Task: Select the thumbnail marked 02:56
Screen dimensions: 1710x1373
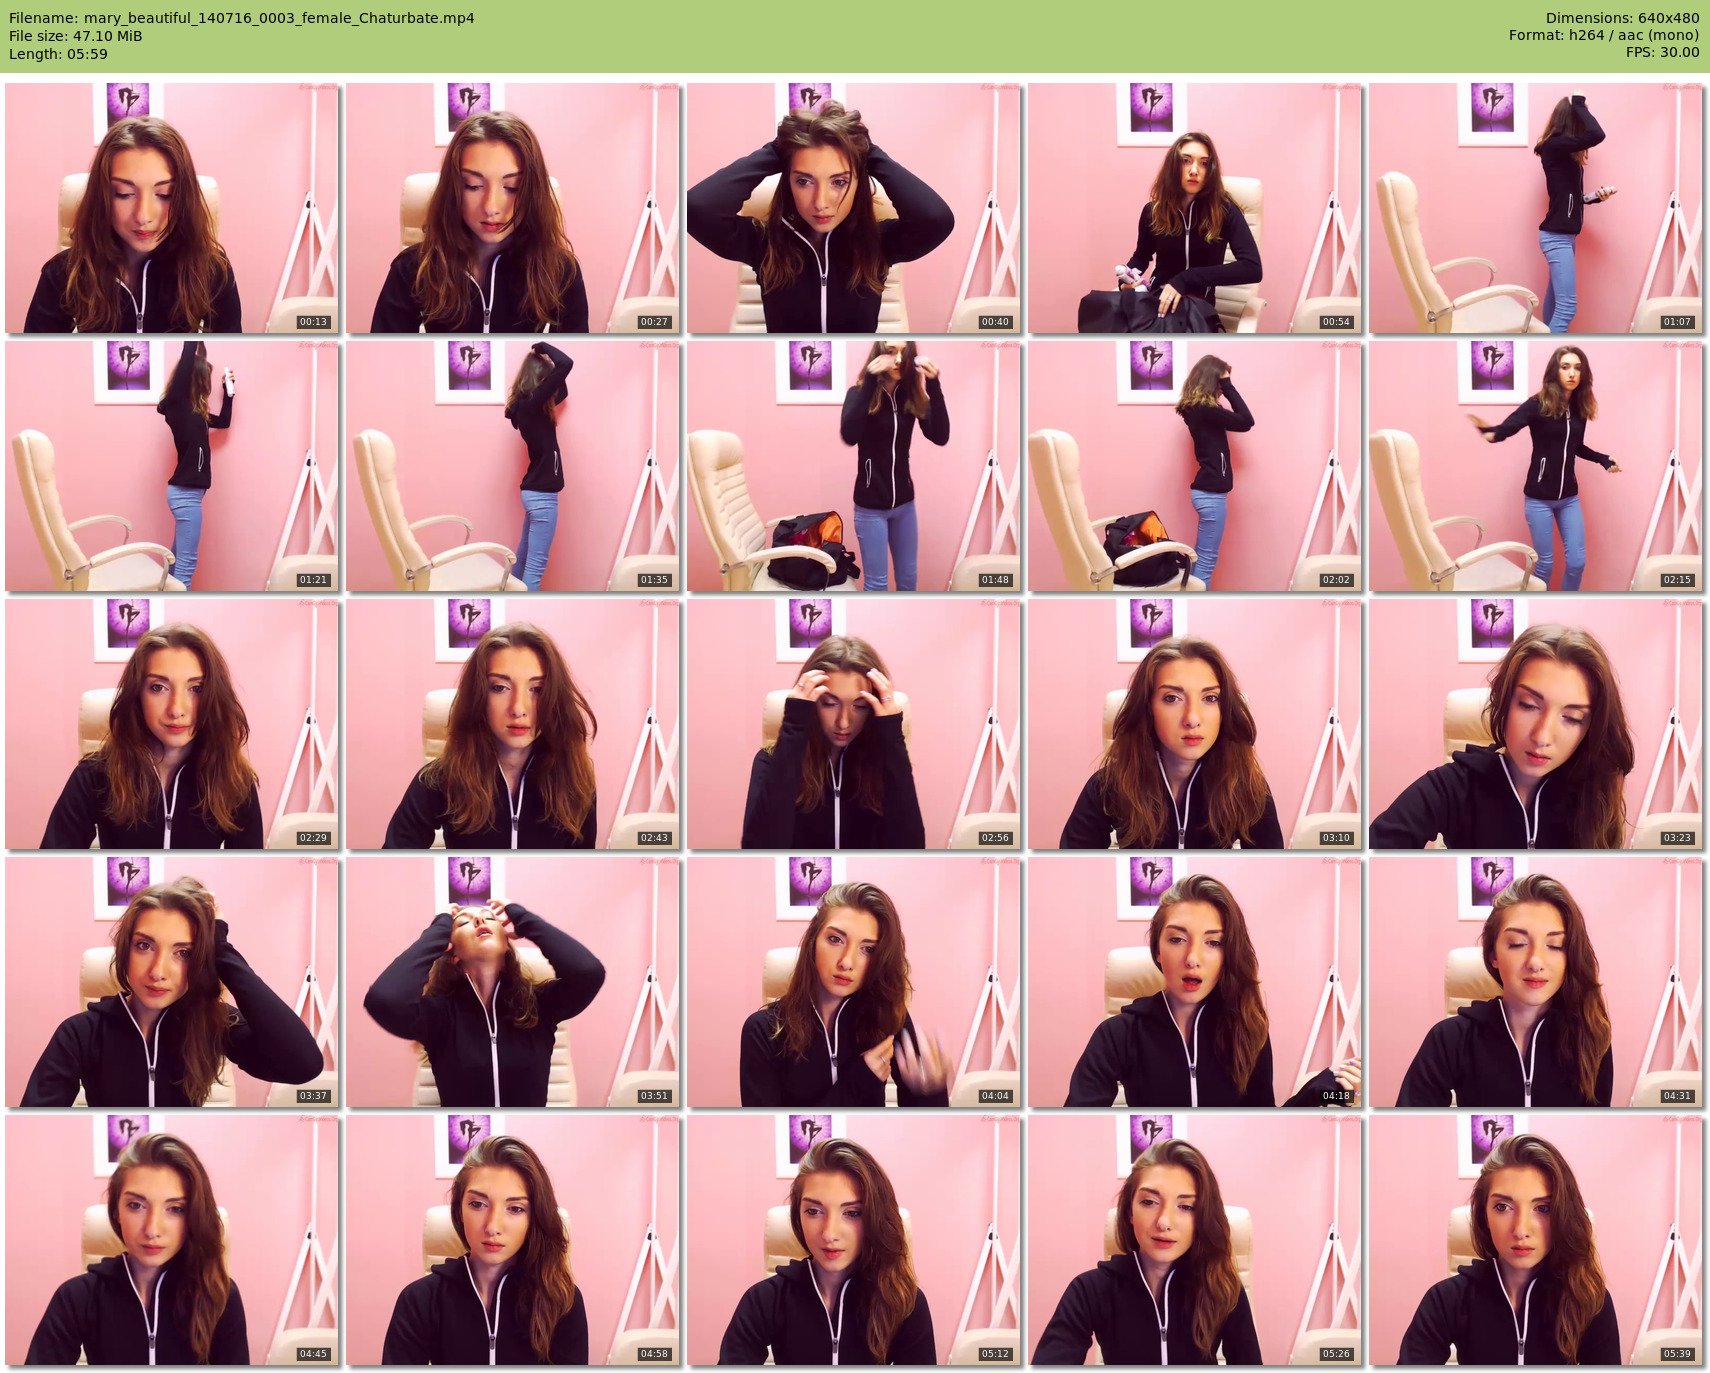Action: coord(854,724)
